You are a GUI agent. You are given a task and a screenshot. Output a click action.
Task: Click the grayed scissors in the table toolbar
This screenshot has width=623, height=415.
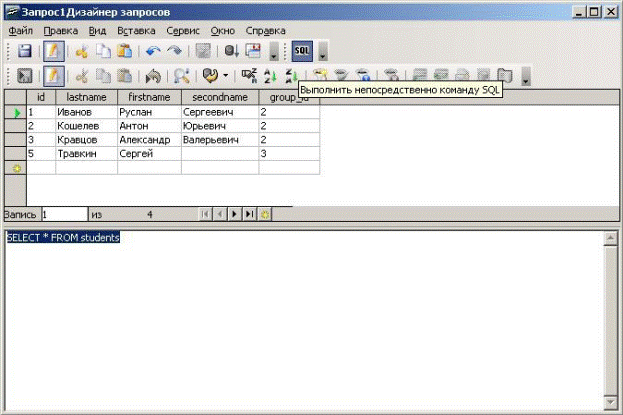click(x=82, y=76)
